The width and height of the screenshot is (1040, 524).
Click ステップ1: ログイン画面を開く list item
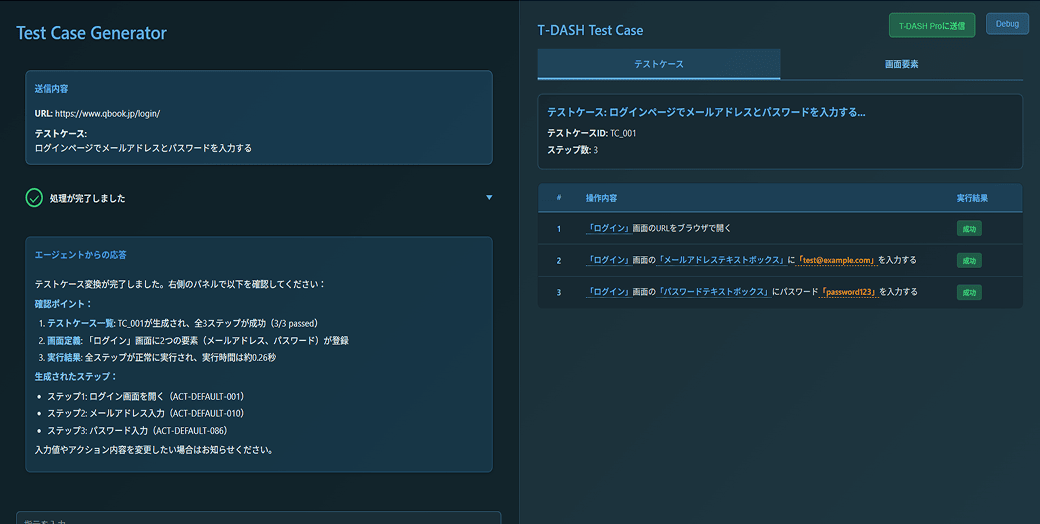[x=146, y=396]
